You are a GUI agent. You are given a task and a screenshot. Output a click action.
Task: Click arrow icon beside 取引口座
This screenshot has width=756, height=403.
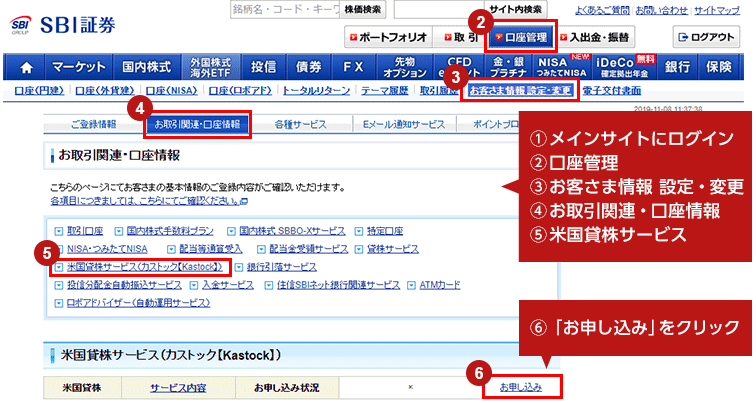[x=59, y=232]
